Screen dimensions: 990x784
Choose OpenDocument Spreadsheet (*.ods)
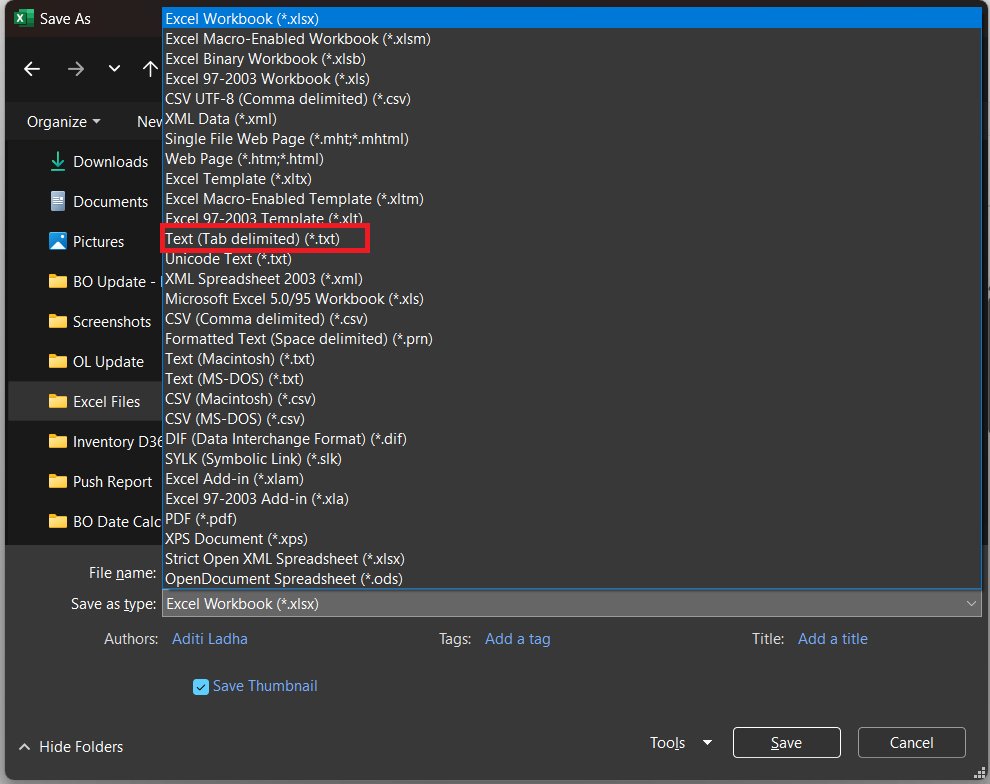pos(571,579)
